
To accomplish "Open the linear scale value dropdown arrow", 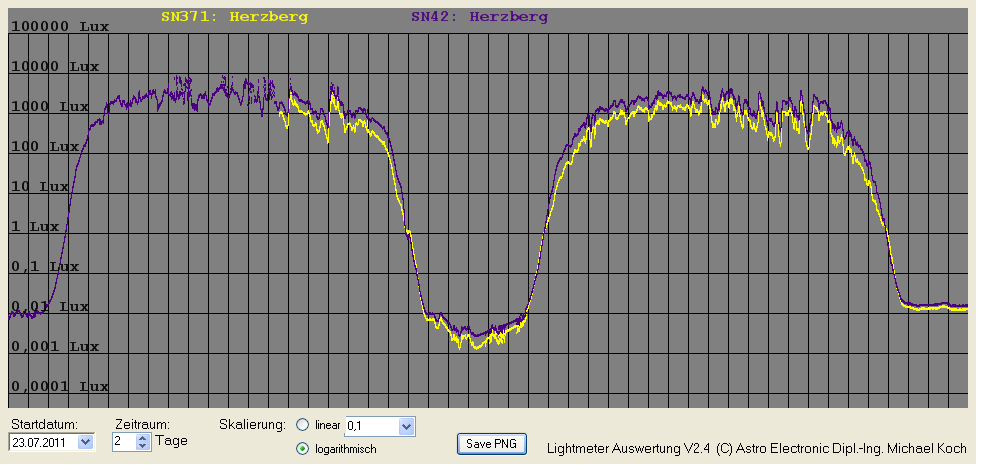I will (406, 427).
